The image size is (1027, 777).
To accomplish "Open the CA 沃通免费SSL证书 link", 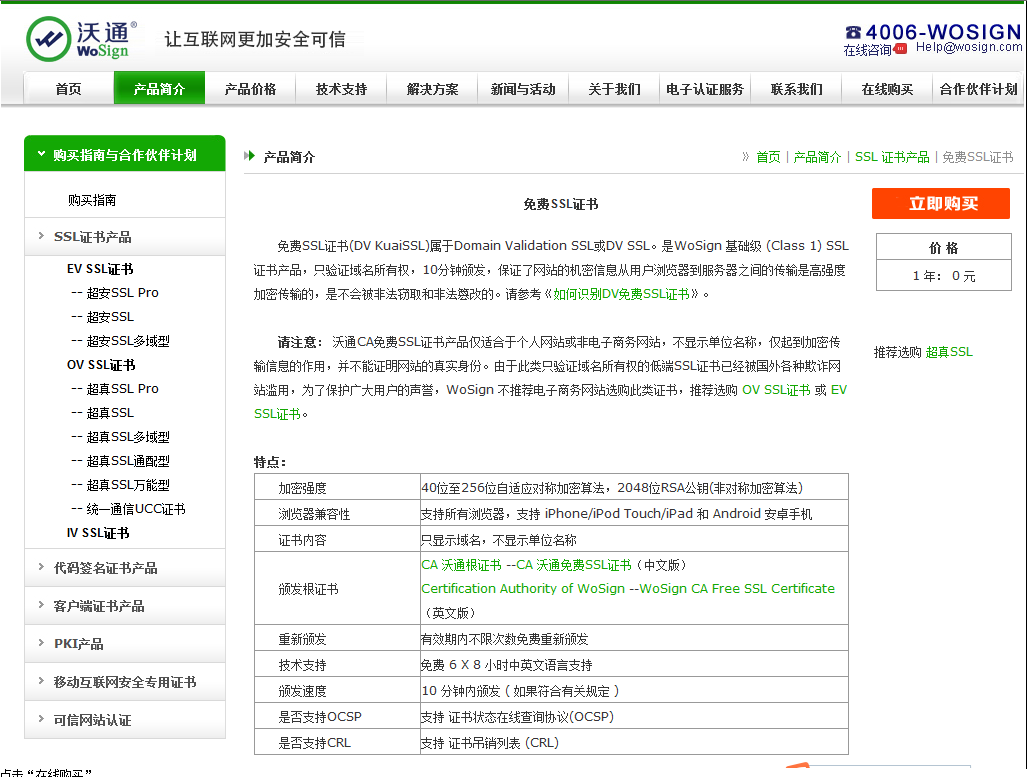I will (x=574, y=565).
